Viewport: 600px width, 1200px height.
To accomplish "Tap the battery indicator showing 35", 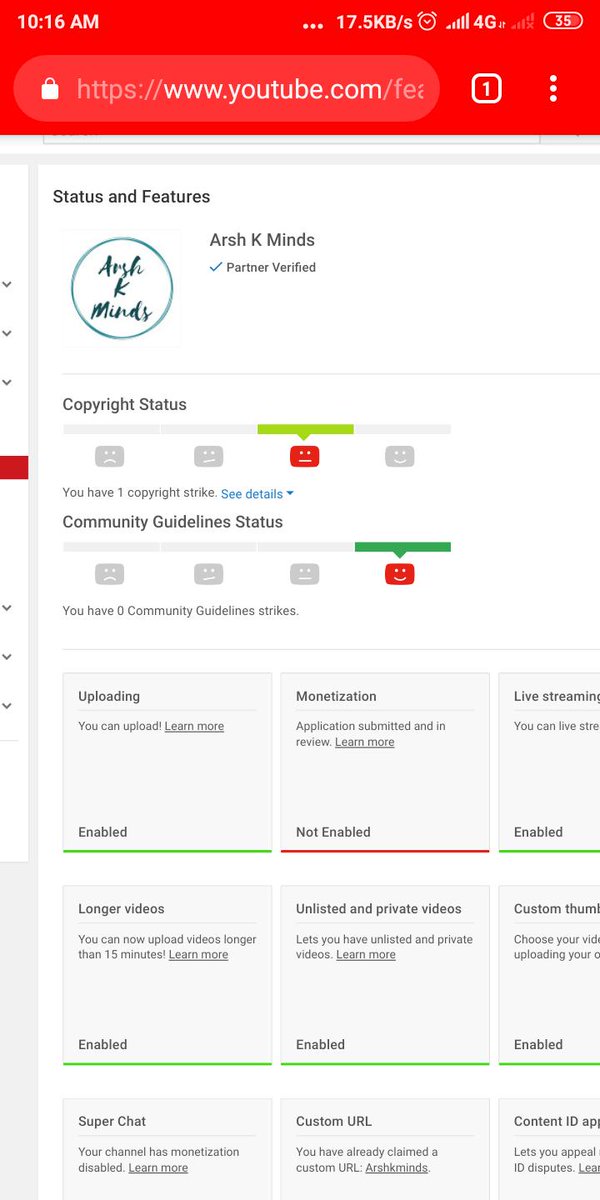I will coord(564,21).
